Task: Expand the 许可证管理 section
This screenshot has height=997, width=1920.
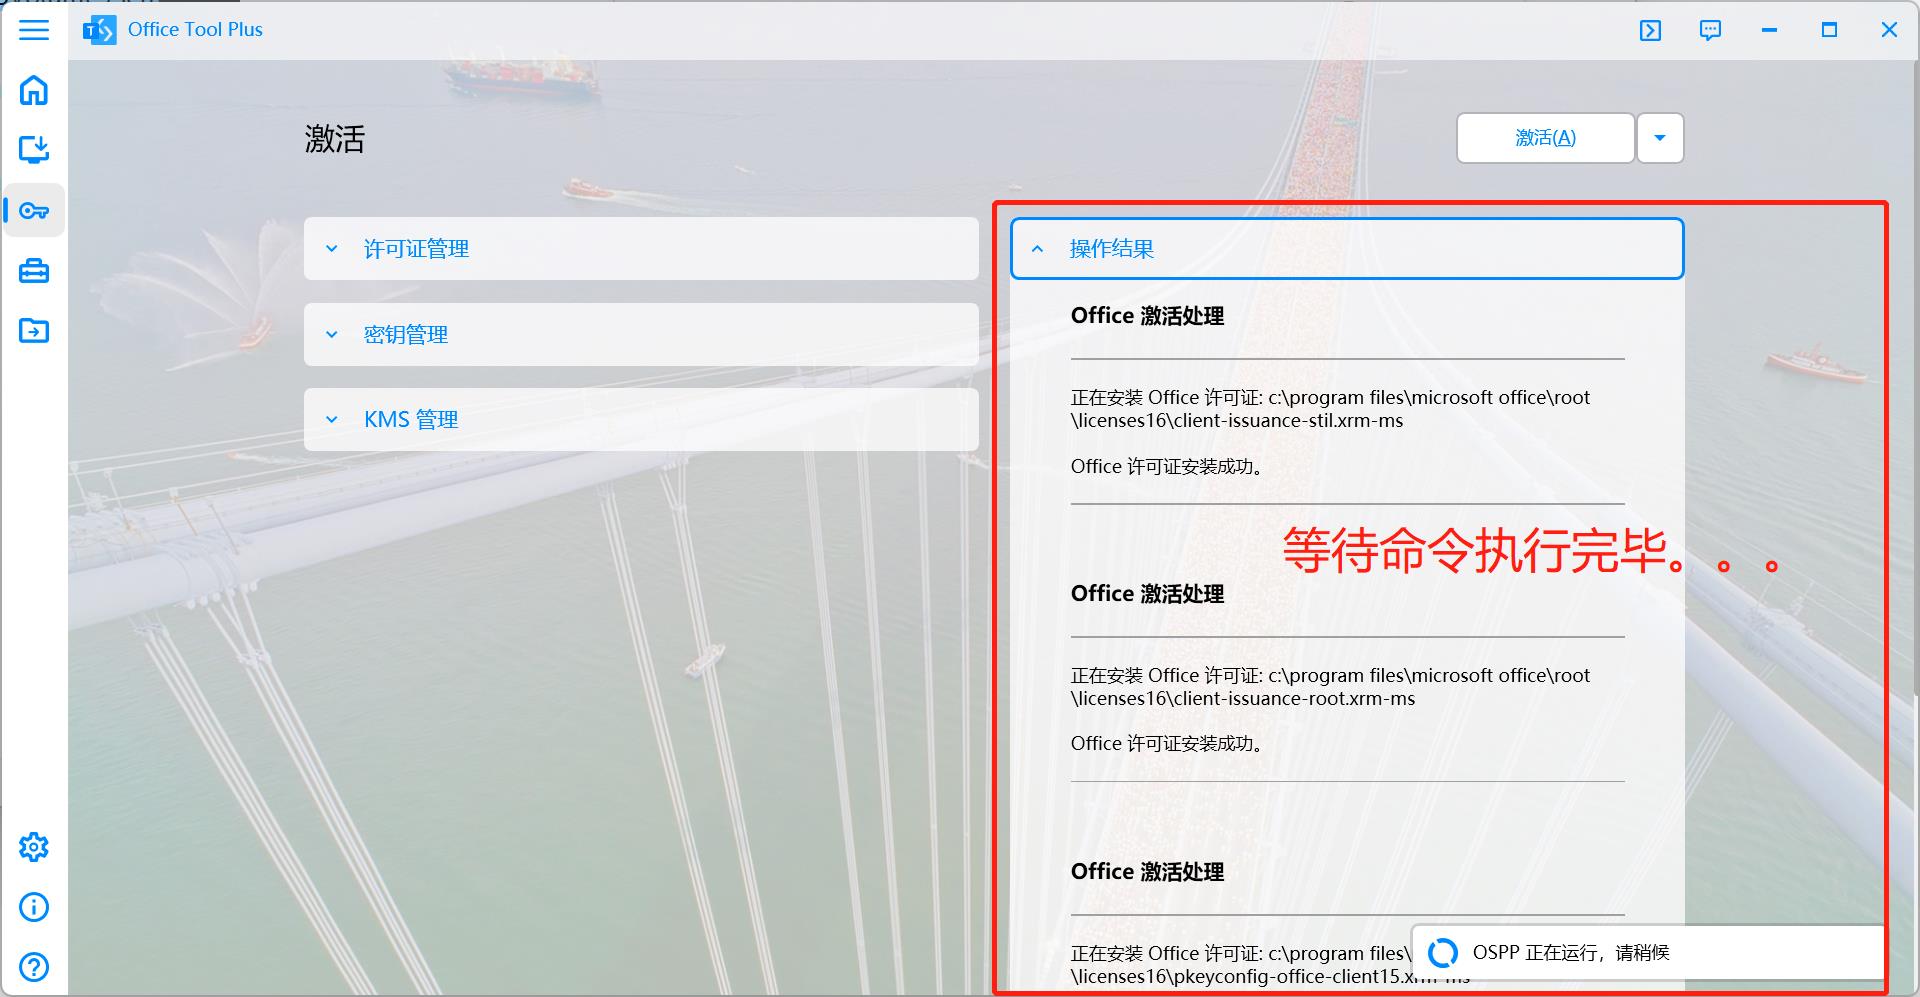Action: (640, 248)
